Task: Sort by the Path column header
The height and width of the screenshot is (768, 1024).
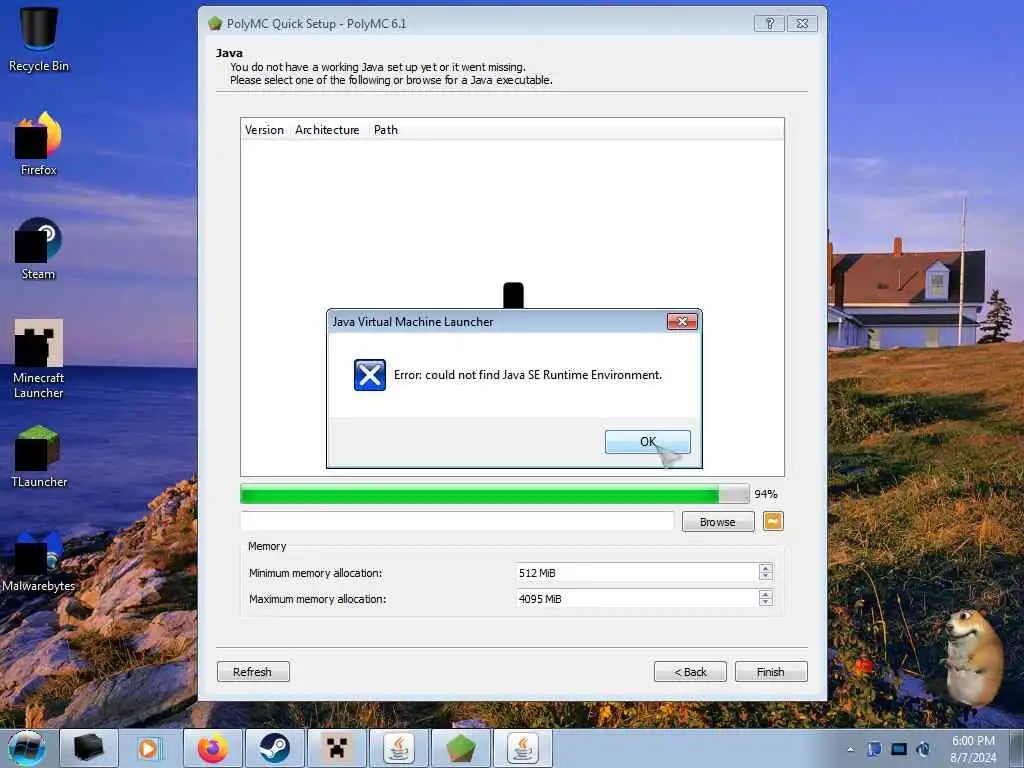Action: pyautogui.click(x=386, y=130)
